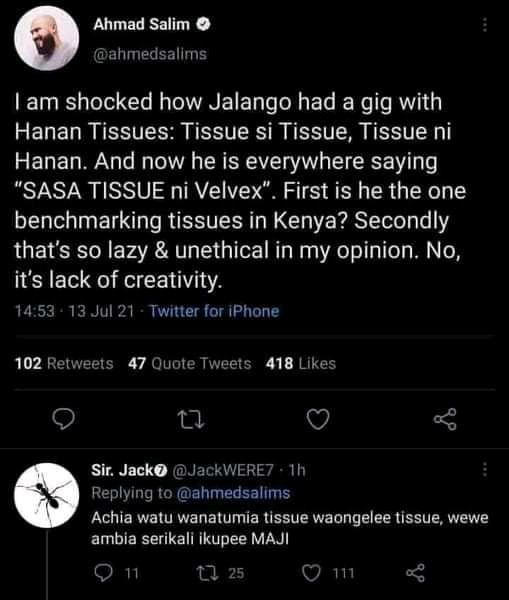Click the Twitter for iPhone source link
Viewport: 509px width, 600px height.
tap(214, 311)
